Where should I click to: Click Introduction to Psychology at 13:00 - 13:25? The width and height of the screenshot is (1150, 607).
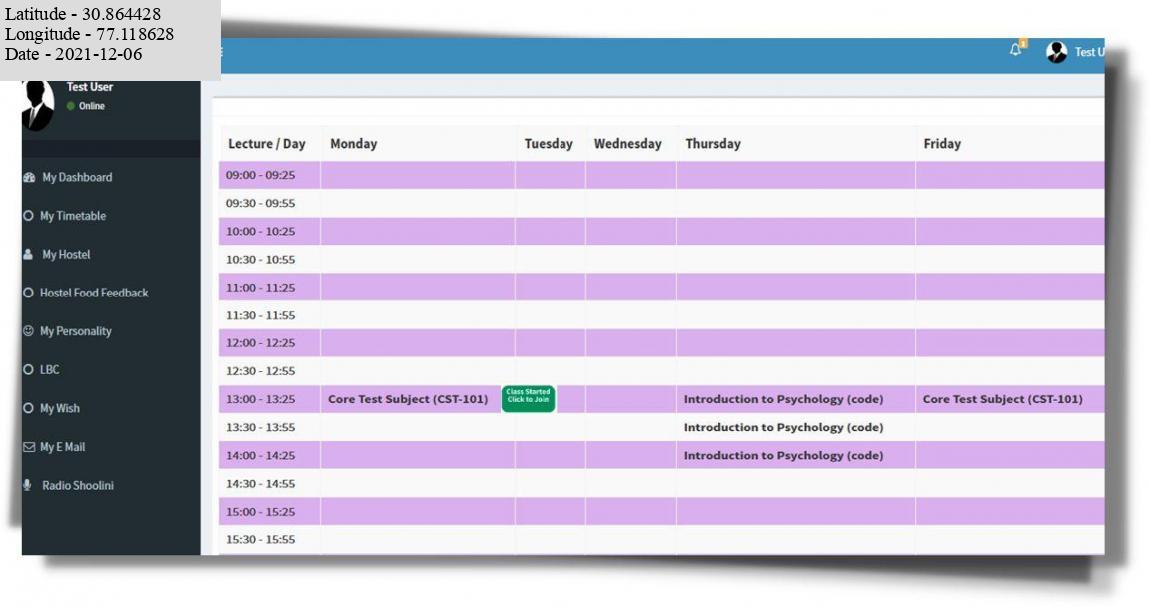pos(783,399)
